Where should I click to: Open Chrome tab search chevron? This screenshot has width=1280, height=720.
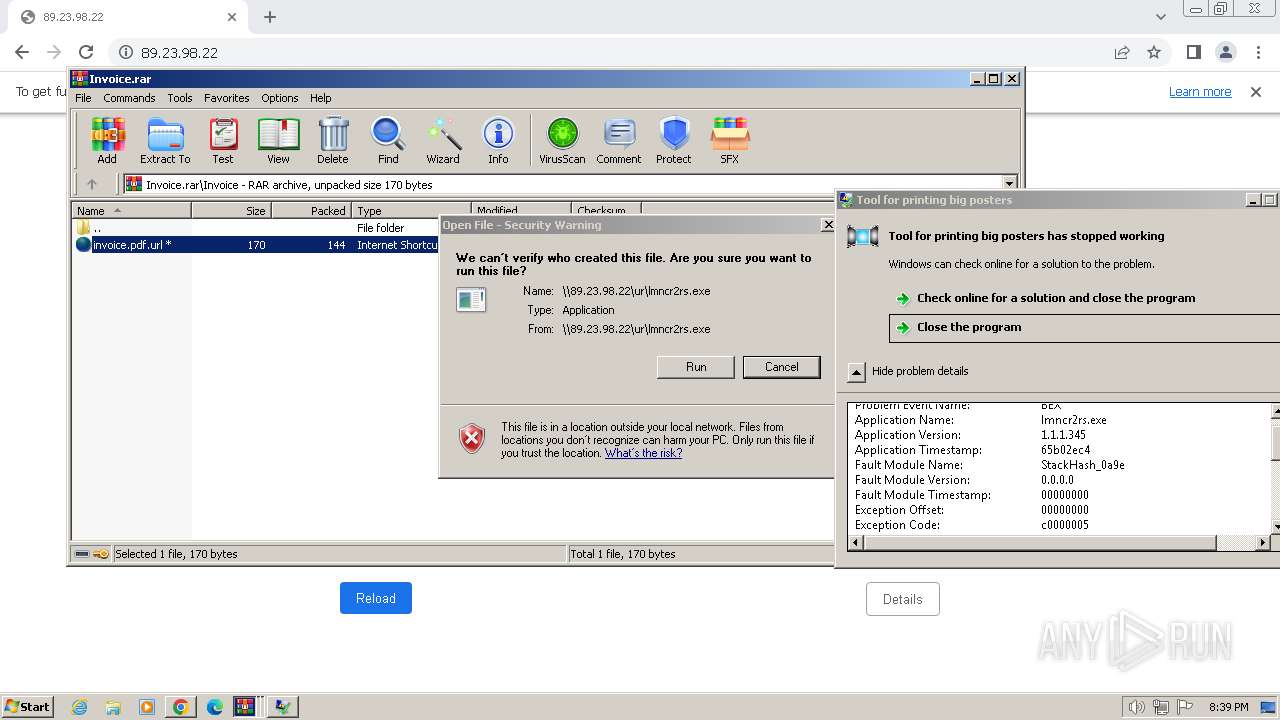coord(1160,17)
